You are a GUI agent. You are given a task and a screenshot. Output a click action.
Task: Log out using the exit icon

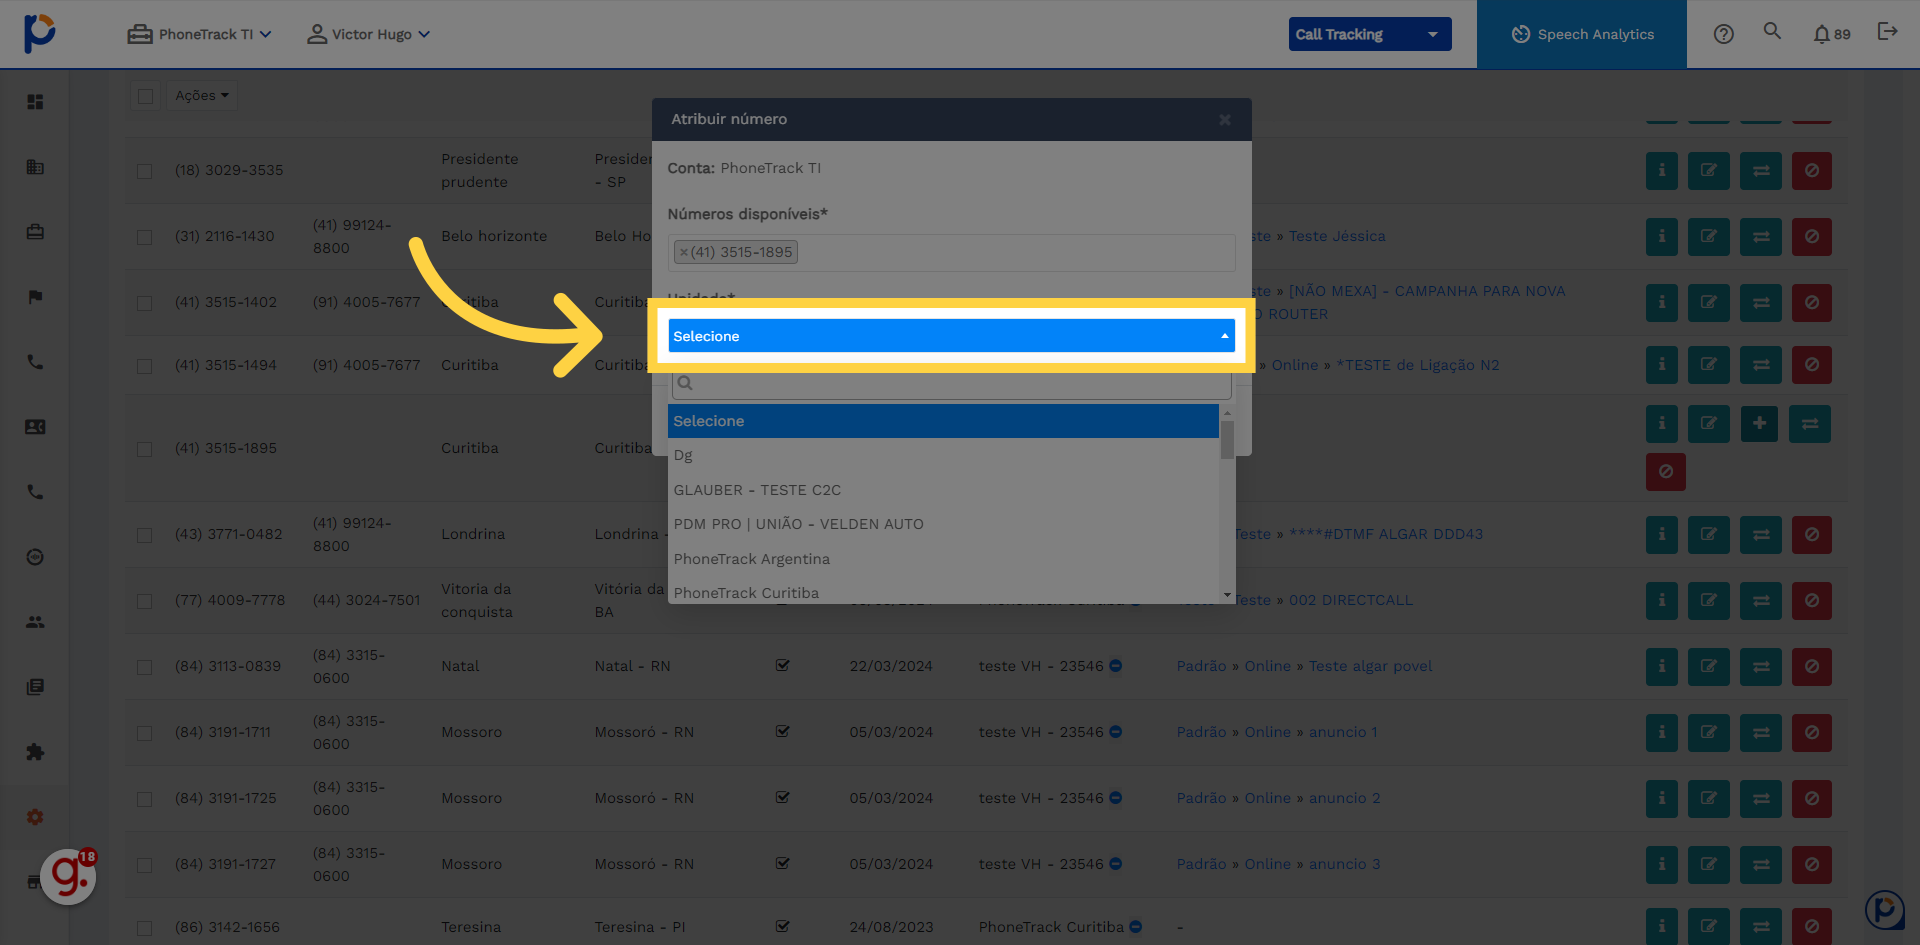pos(1887,32)
